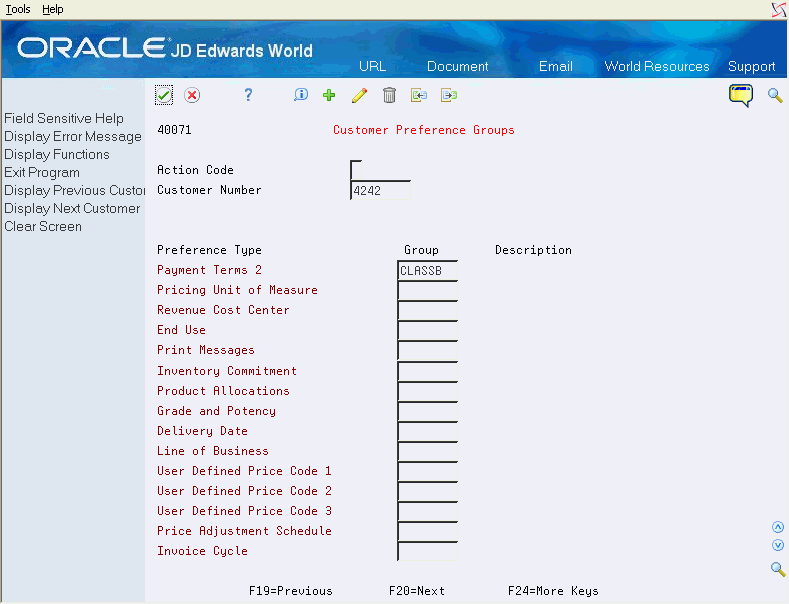Click the bottom-right magnifier zoom icon
This screenshot has width=789, height=604.
778,569
